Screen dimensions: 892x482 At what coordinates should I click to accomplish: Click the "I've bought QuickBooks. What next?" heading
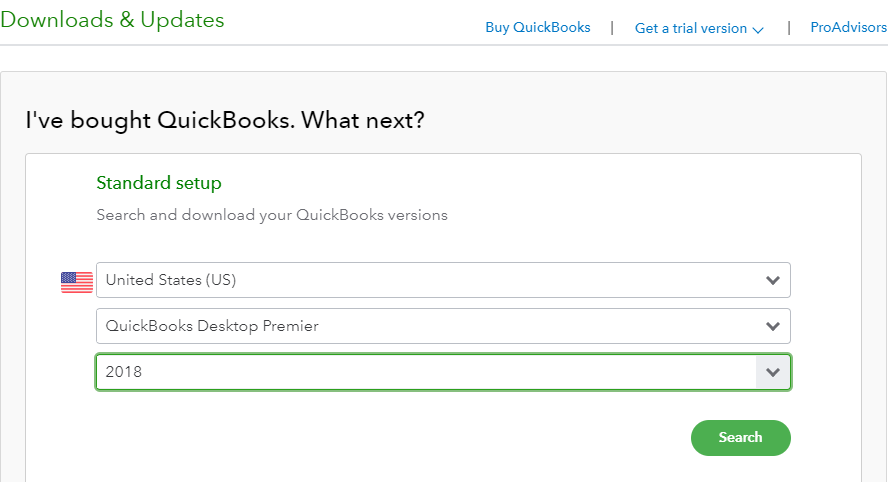225,121
